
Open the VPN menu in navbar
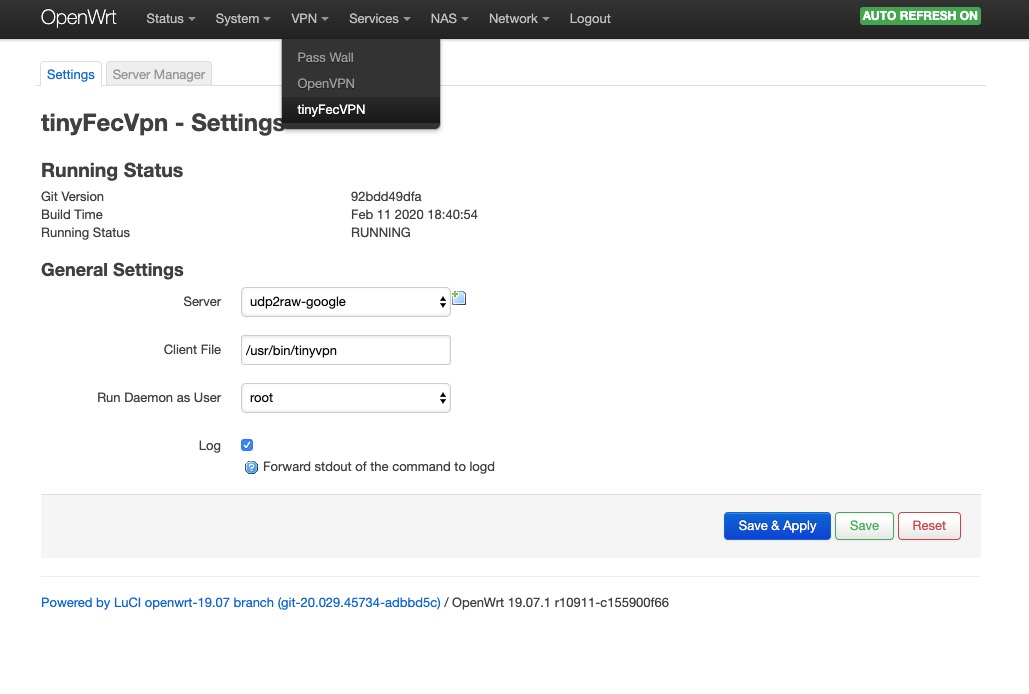310,18
